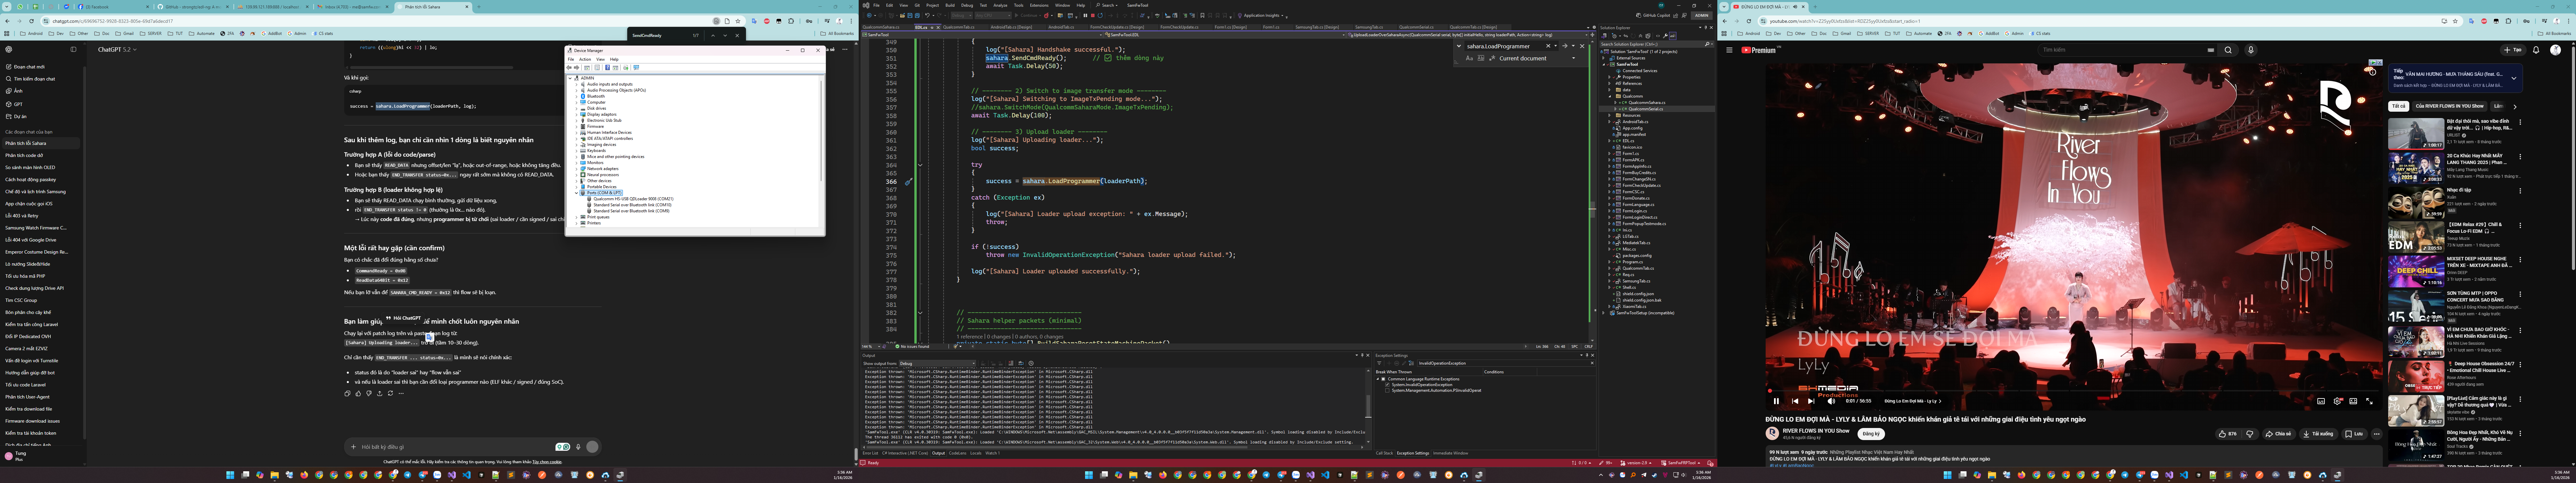This screenshot has width=2576, height=483.
Task: Toggle match case in Find box
Action: pyautogui.click(x=1469, y=58)
